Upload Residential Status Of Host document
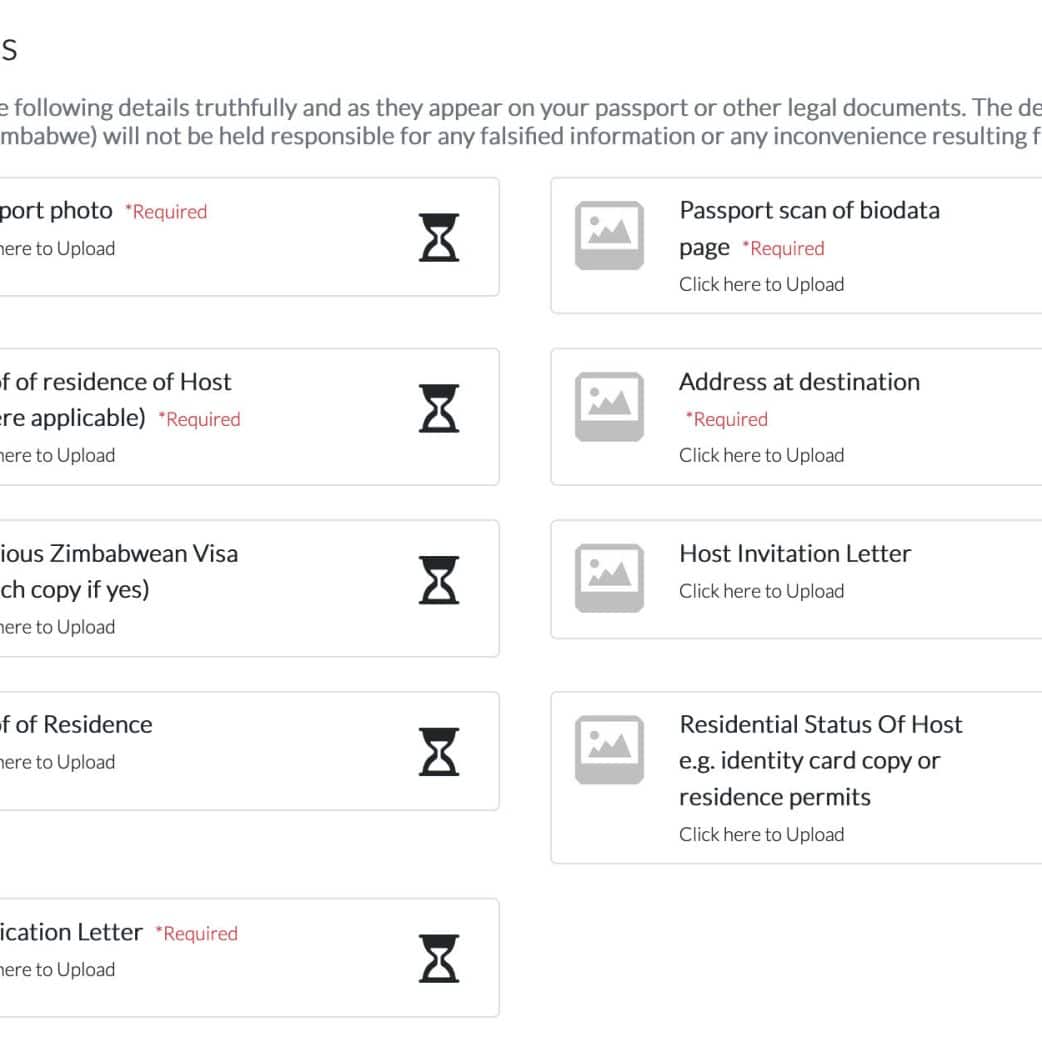This screenshot has width=1042, height=1042. pos(761,835)
